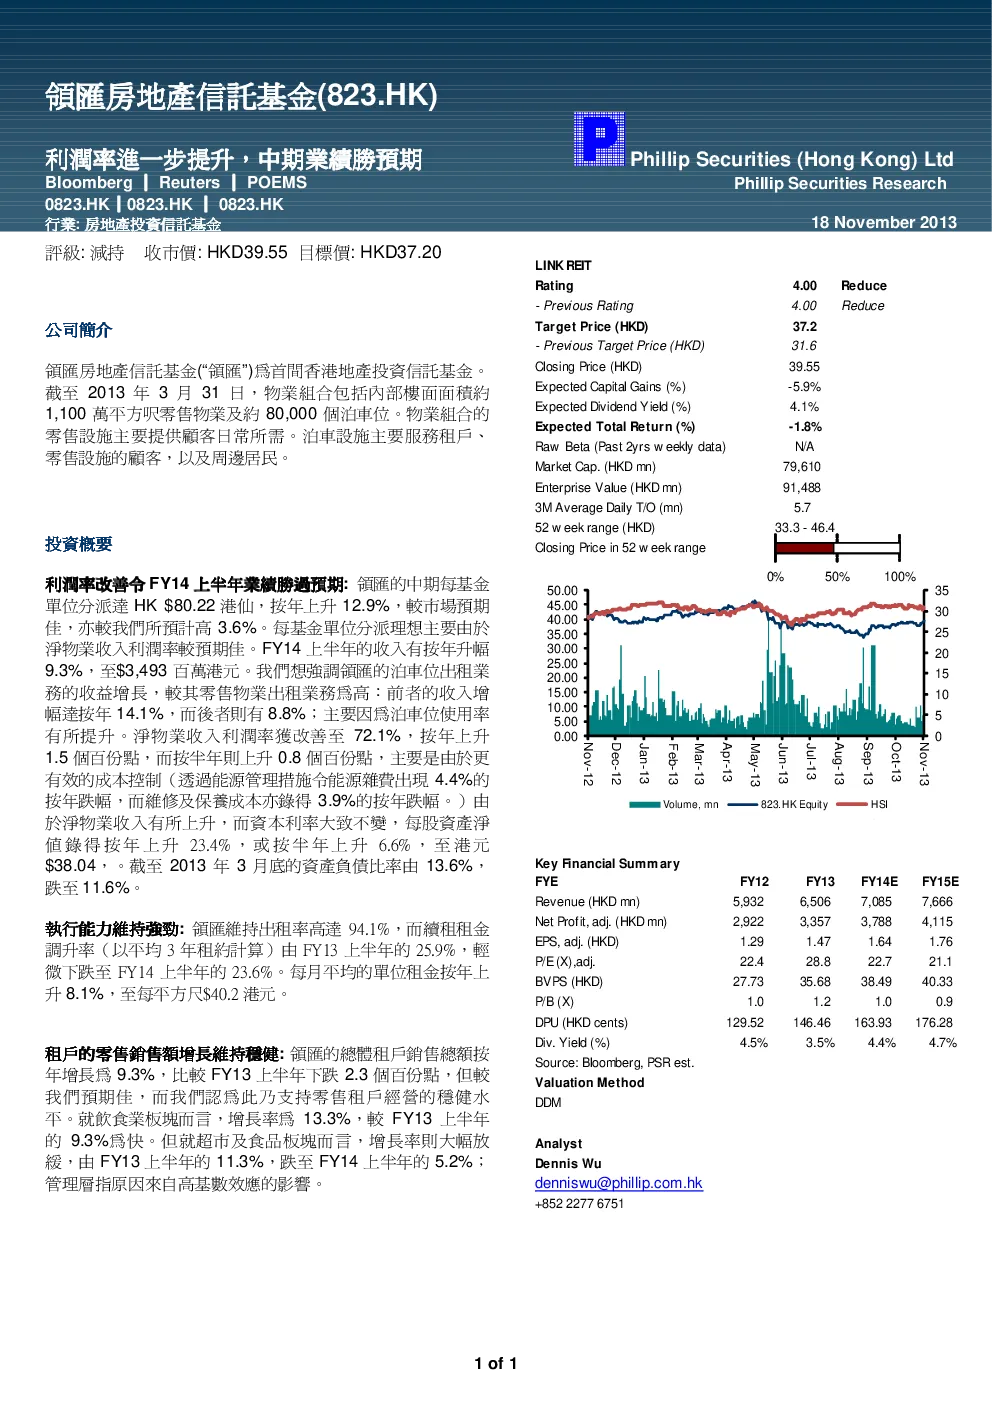The image size is (992, 1403).
Task: Click the FY15E Net Profit value '4,115'
Action: pyautogui.click(x=937, y=922)
